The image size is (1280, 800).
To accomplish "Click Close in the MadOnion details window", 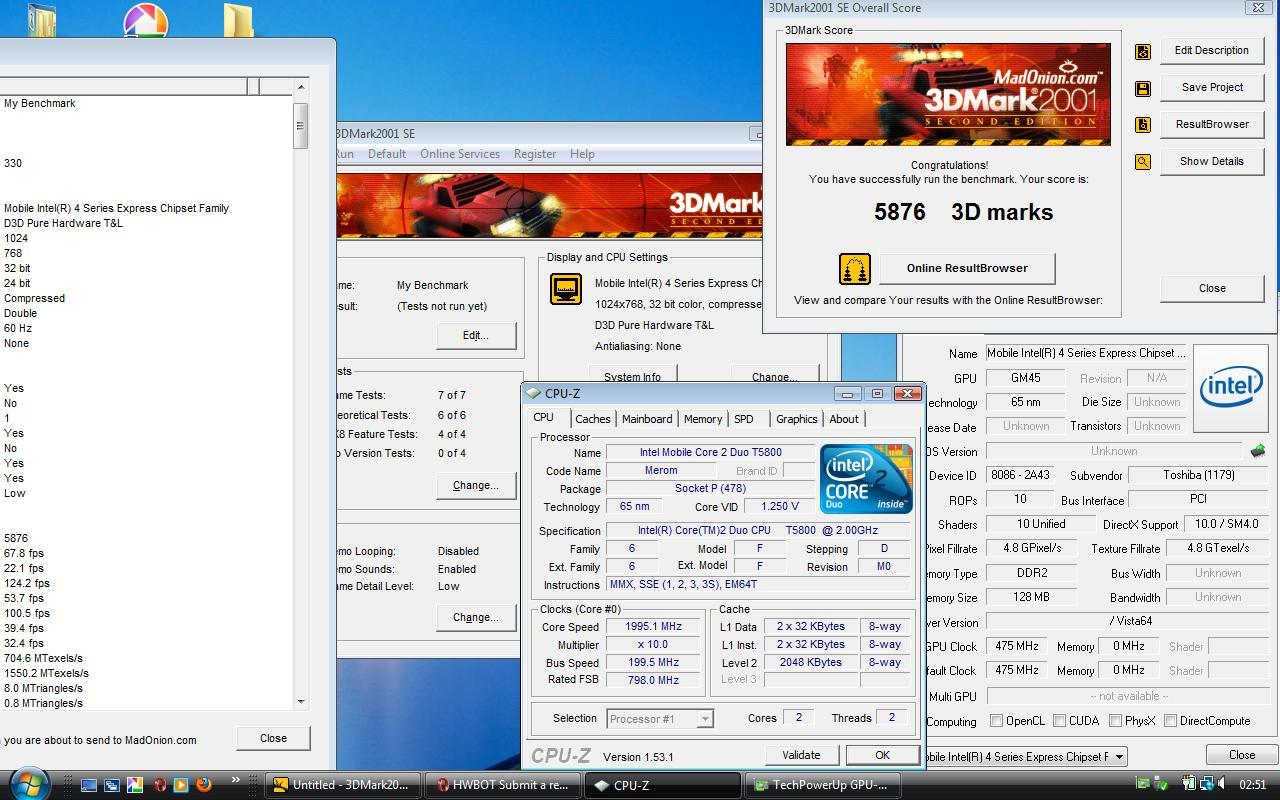I will [x=273, y=738].
